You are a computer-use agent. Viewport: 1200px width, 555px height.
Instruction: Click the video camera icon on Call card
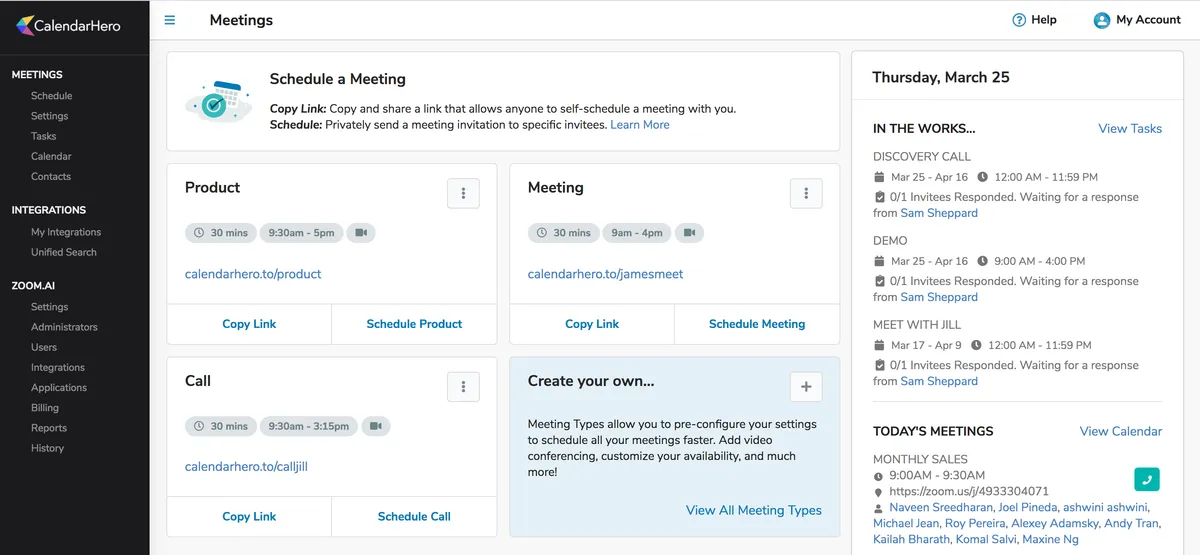(x=376, y=426)
